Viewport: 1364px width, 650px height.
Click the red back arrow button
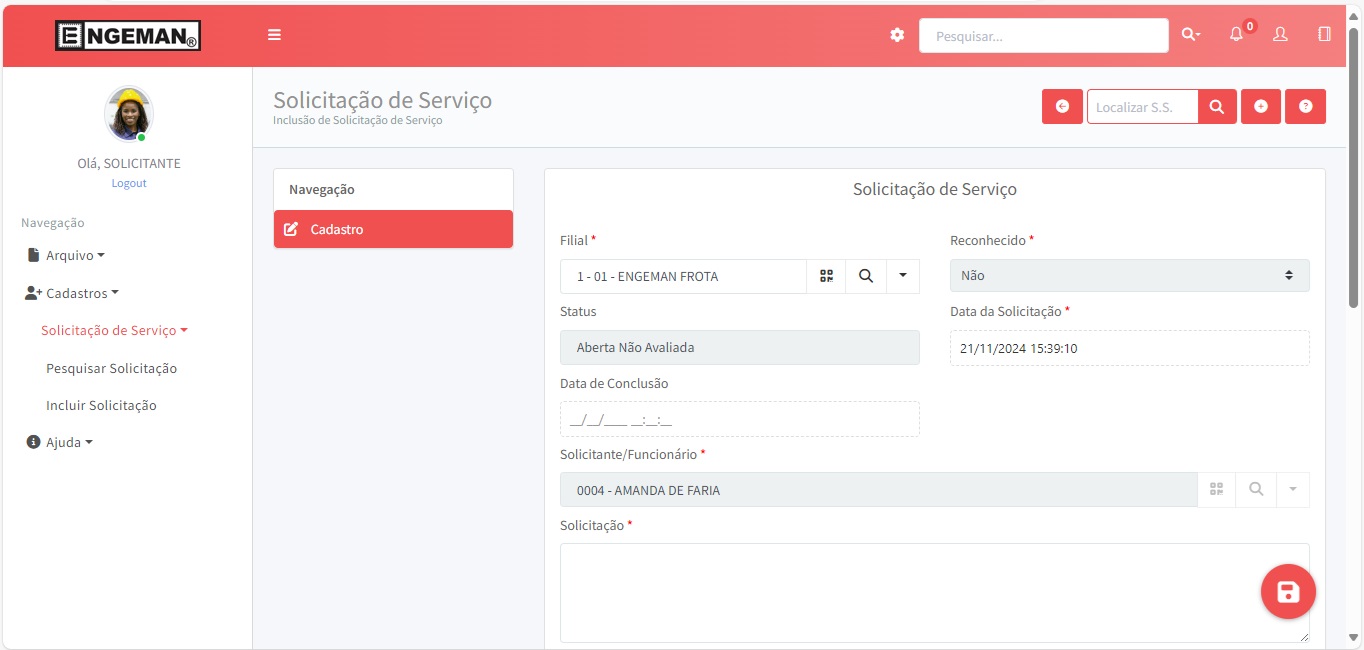[x=1062, y=107]
